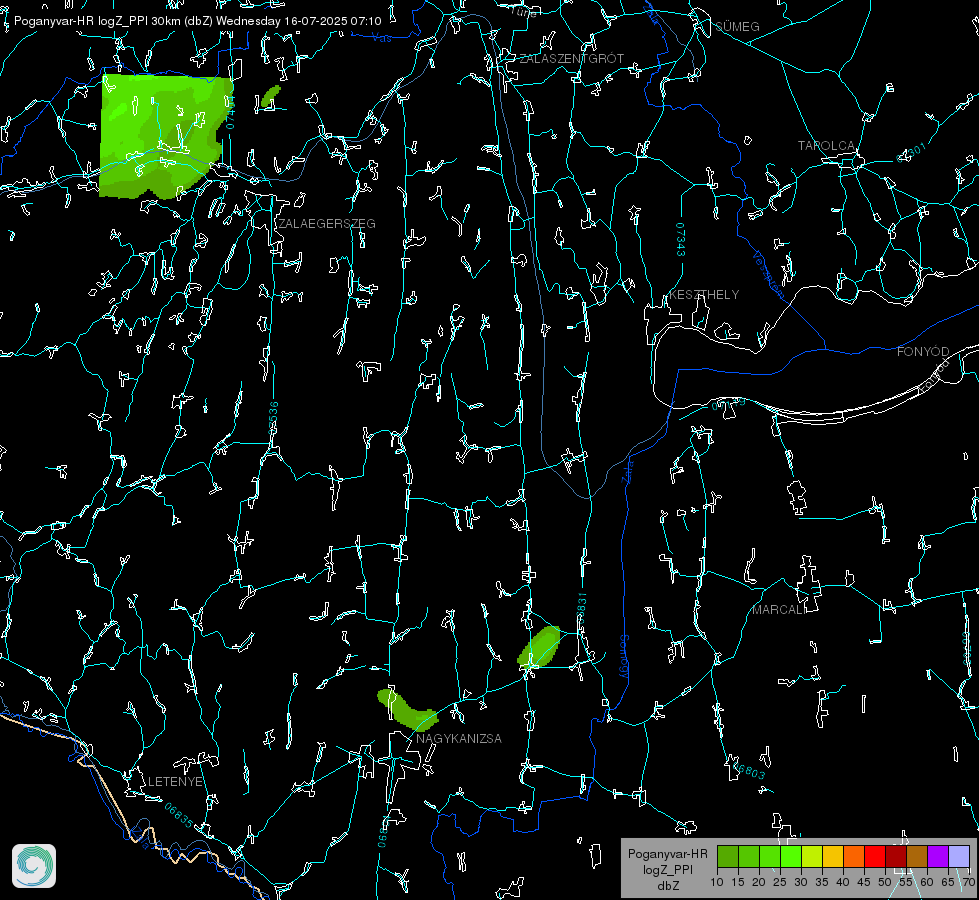Click the 06835 road number label near Letenye
Screen dimensions: 979x900
(179, 815)
